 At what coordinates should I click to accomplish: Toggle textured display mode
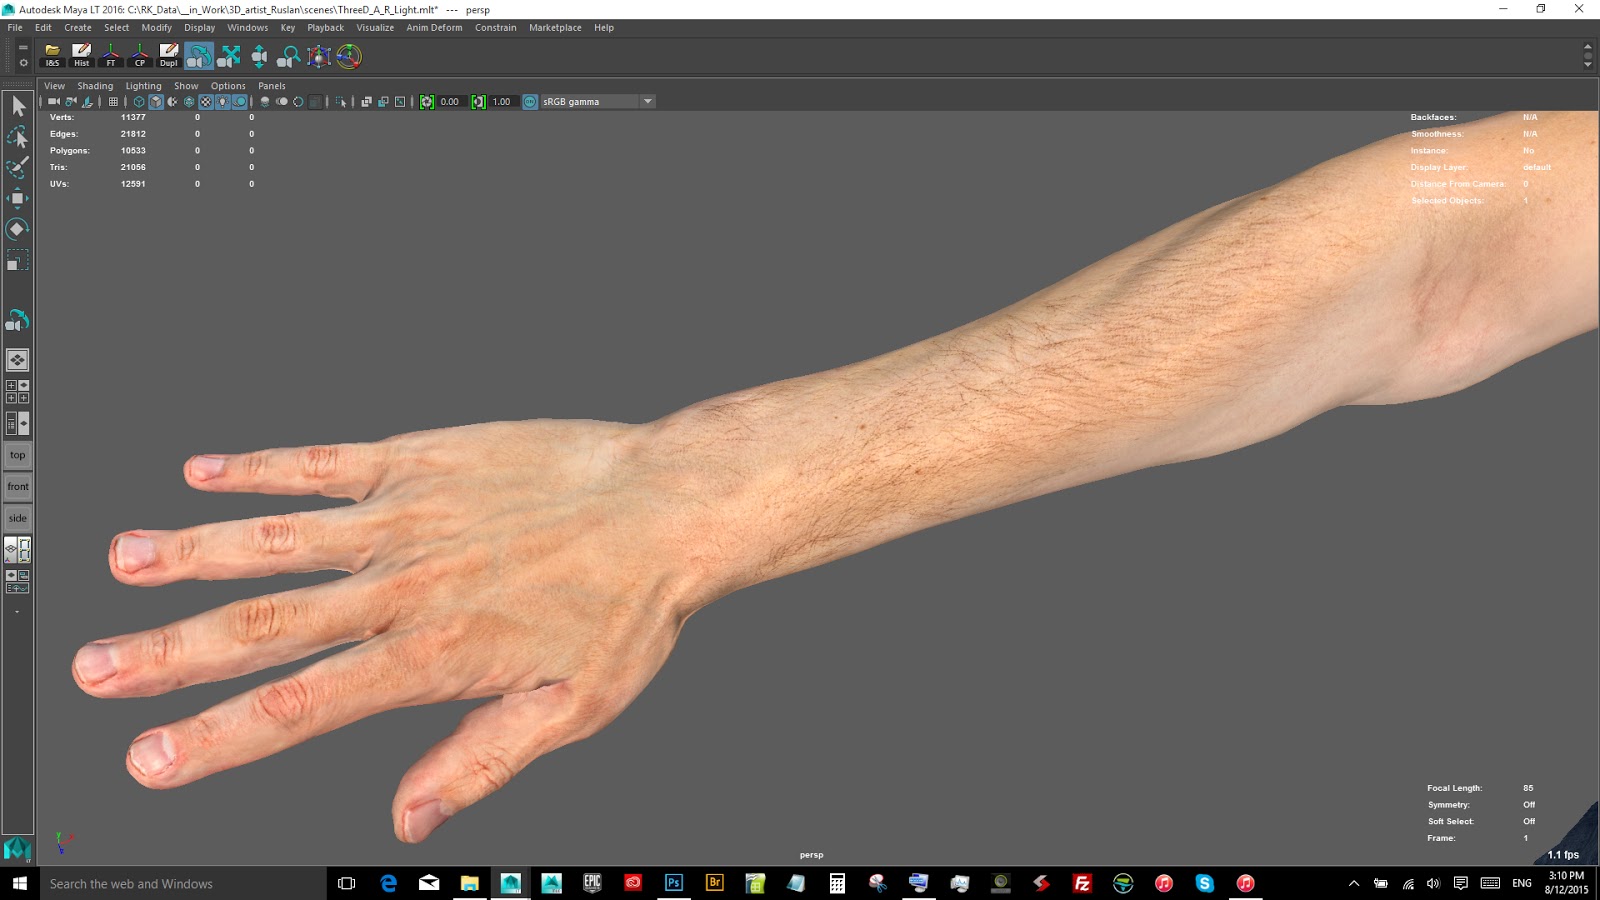point(206,102)
